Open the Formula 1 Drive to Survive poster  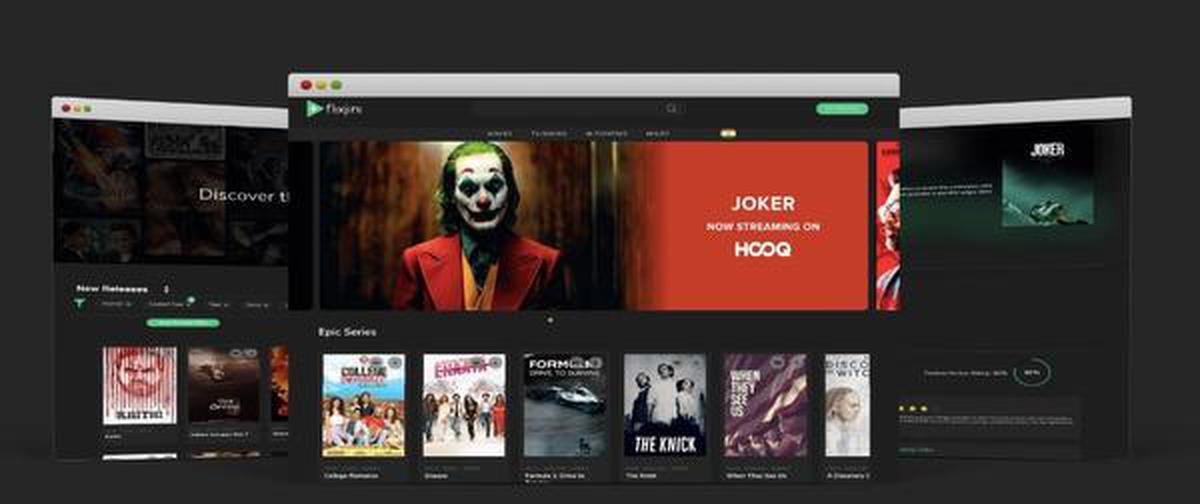pos(564,405)
